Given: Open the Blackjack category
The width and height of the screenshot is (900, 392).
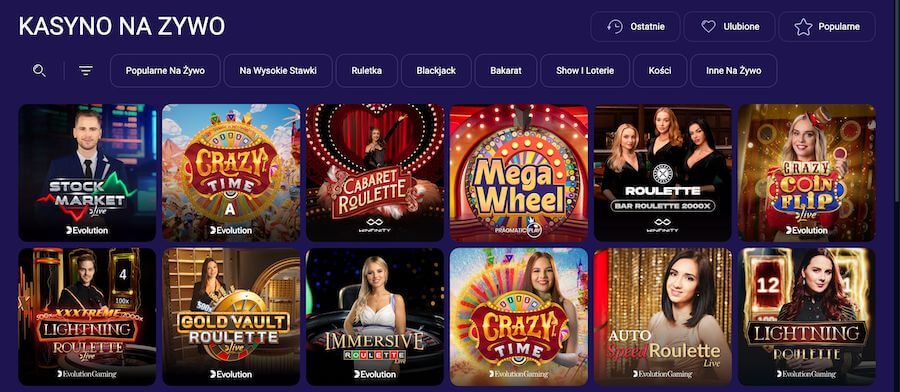Looking at the screenshot, I should click(436, 71).
